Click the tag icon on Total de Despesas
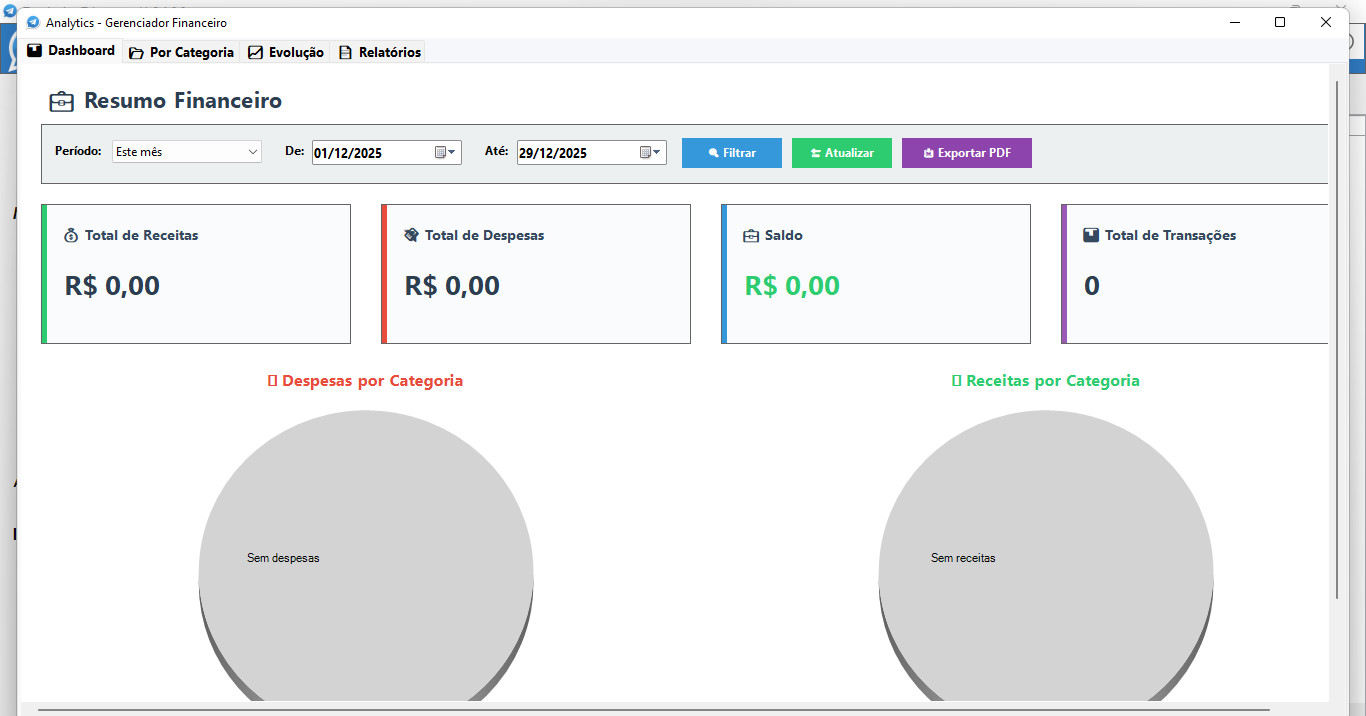Screen dimensions: 1366x716 411,236
